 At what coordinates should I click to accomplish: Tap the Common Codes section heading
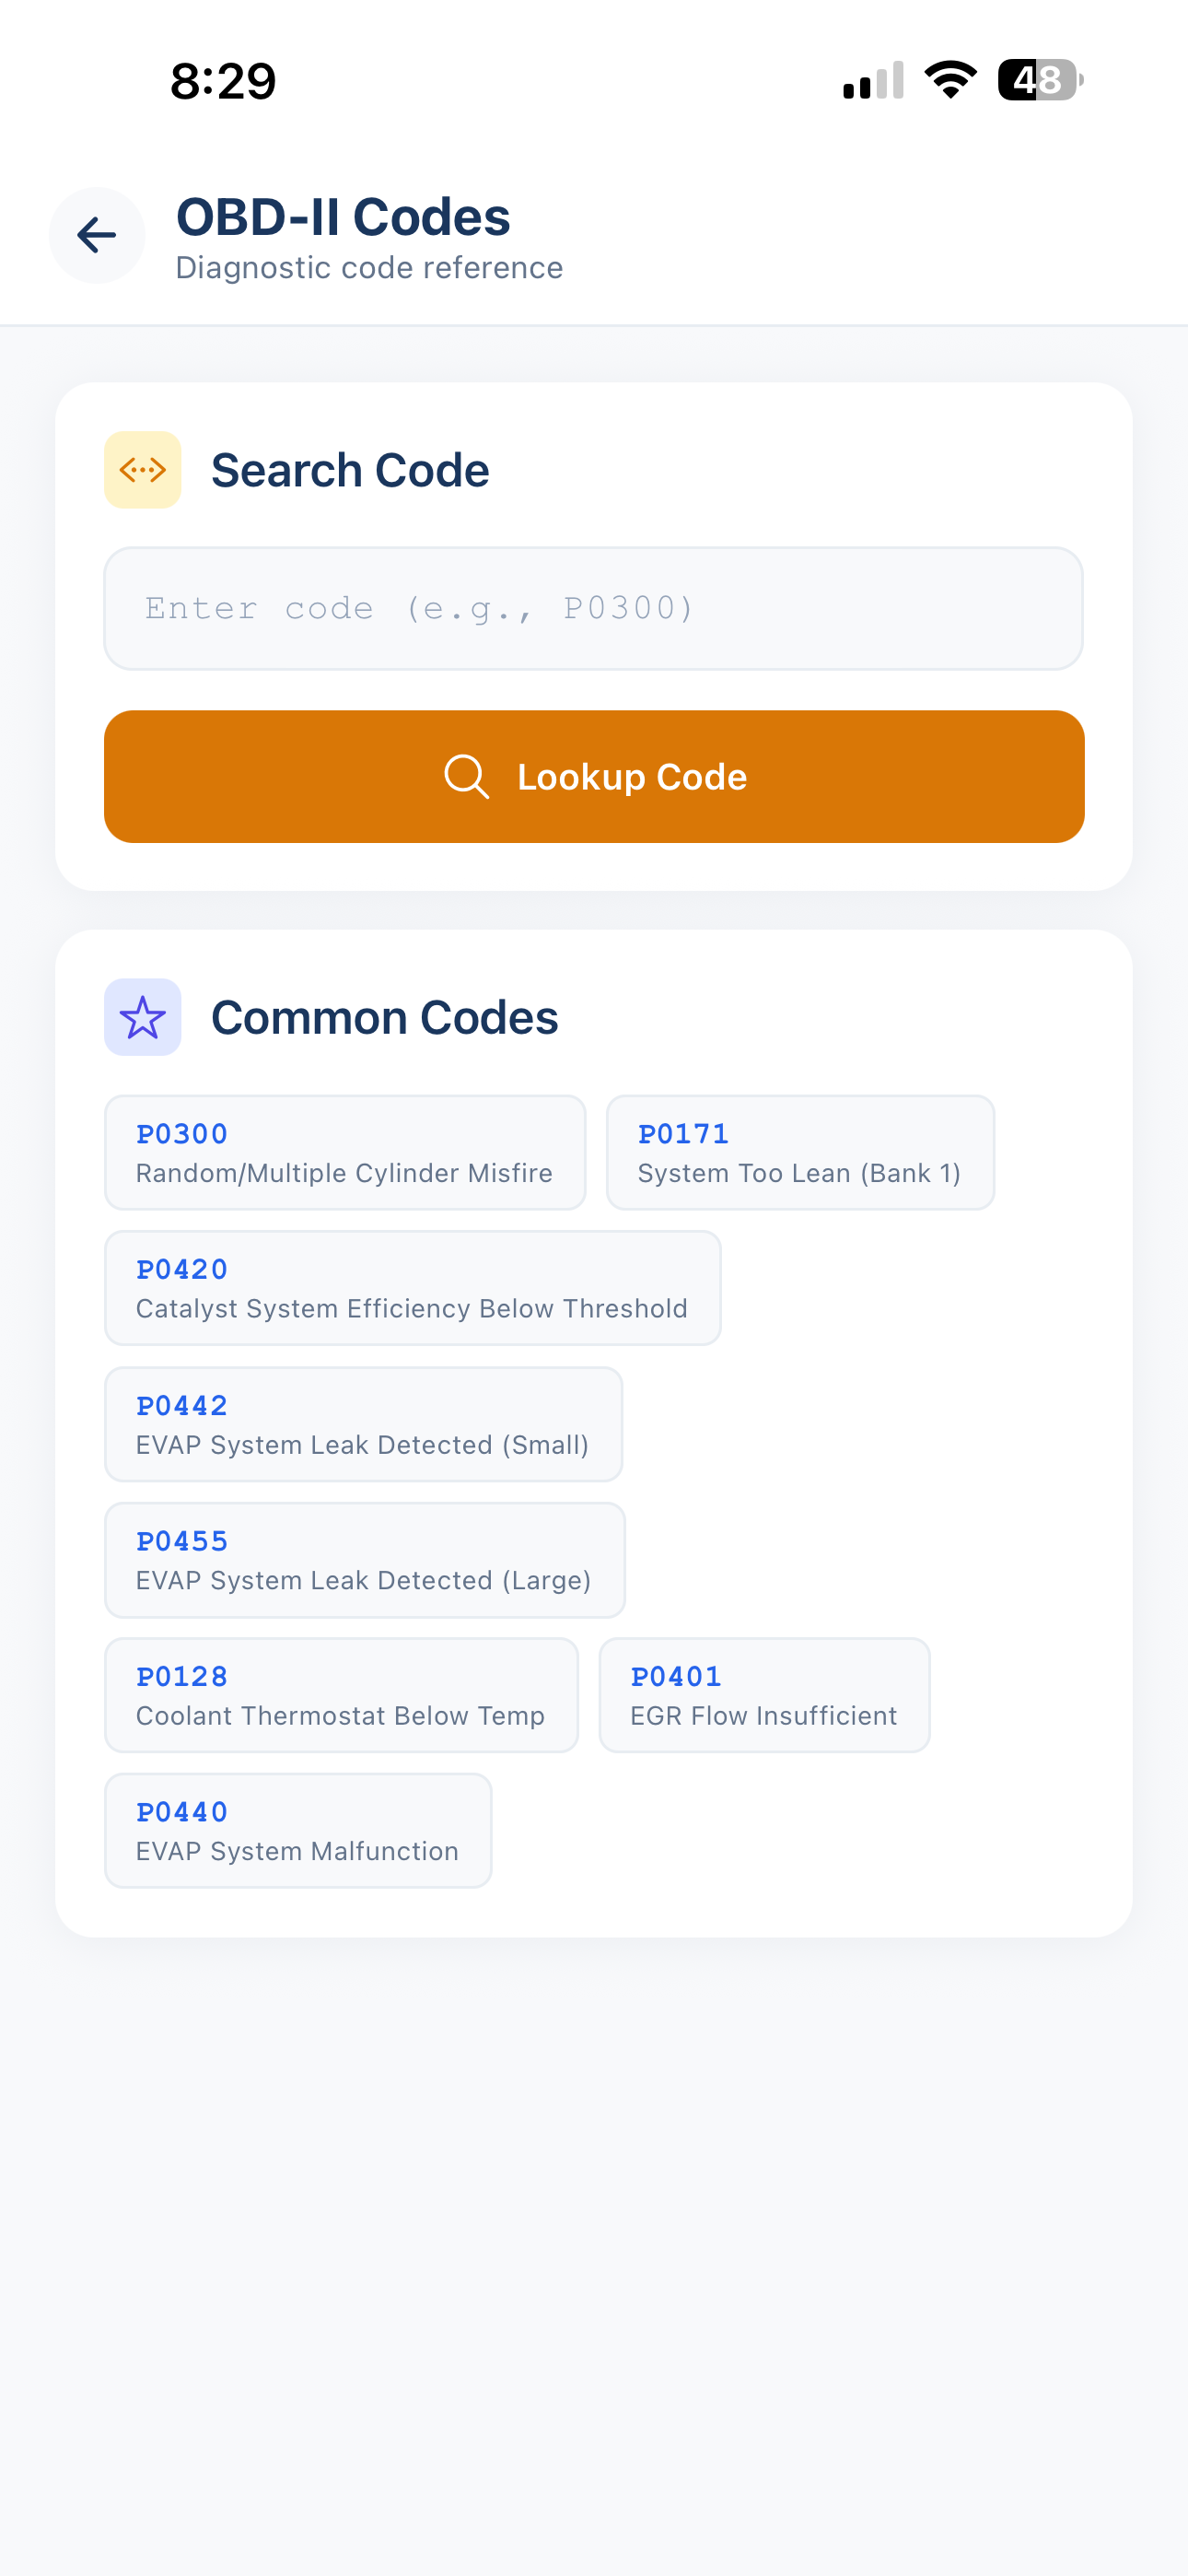384,1018
